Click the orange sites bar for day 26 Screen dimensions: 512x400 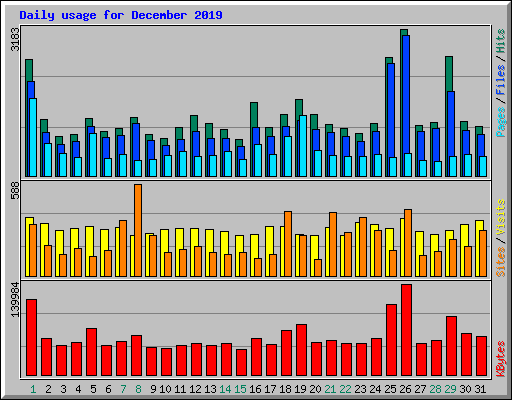click(408, 243)
